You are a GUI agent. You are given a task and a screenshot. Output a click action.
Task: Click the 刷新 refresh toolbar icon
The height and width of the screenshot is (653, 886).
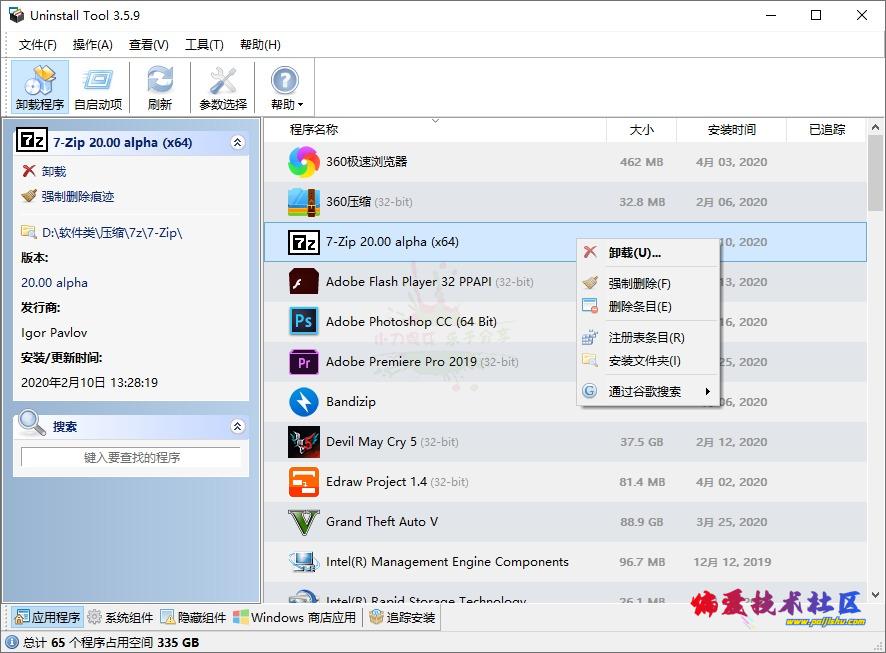click(160, 88)
